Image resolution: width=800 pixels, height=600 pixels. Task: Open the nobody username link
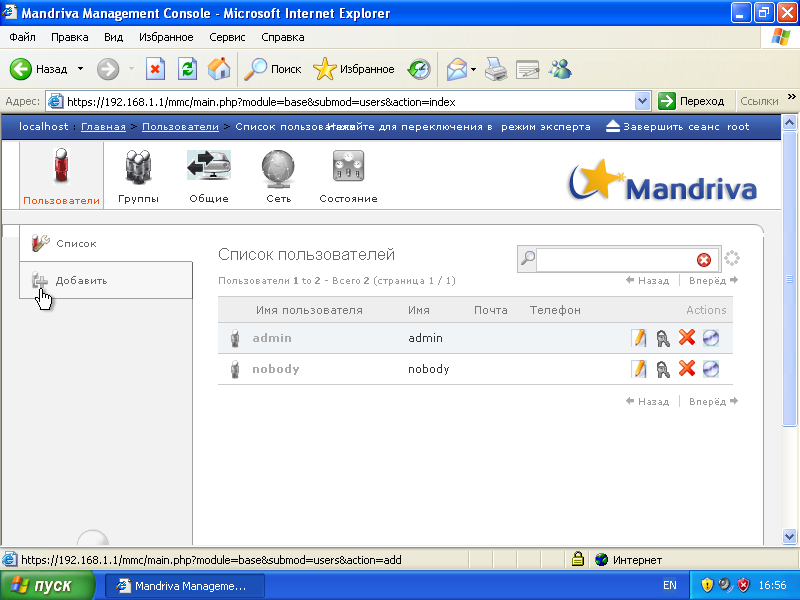click(276, 369)
